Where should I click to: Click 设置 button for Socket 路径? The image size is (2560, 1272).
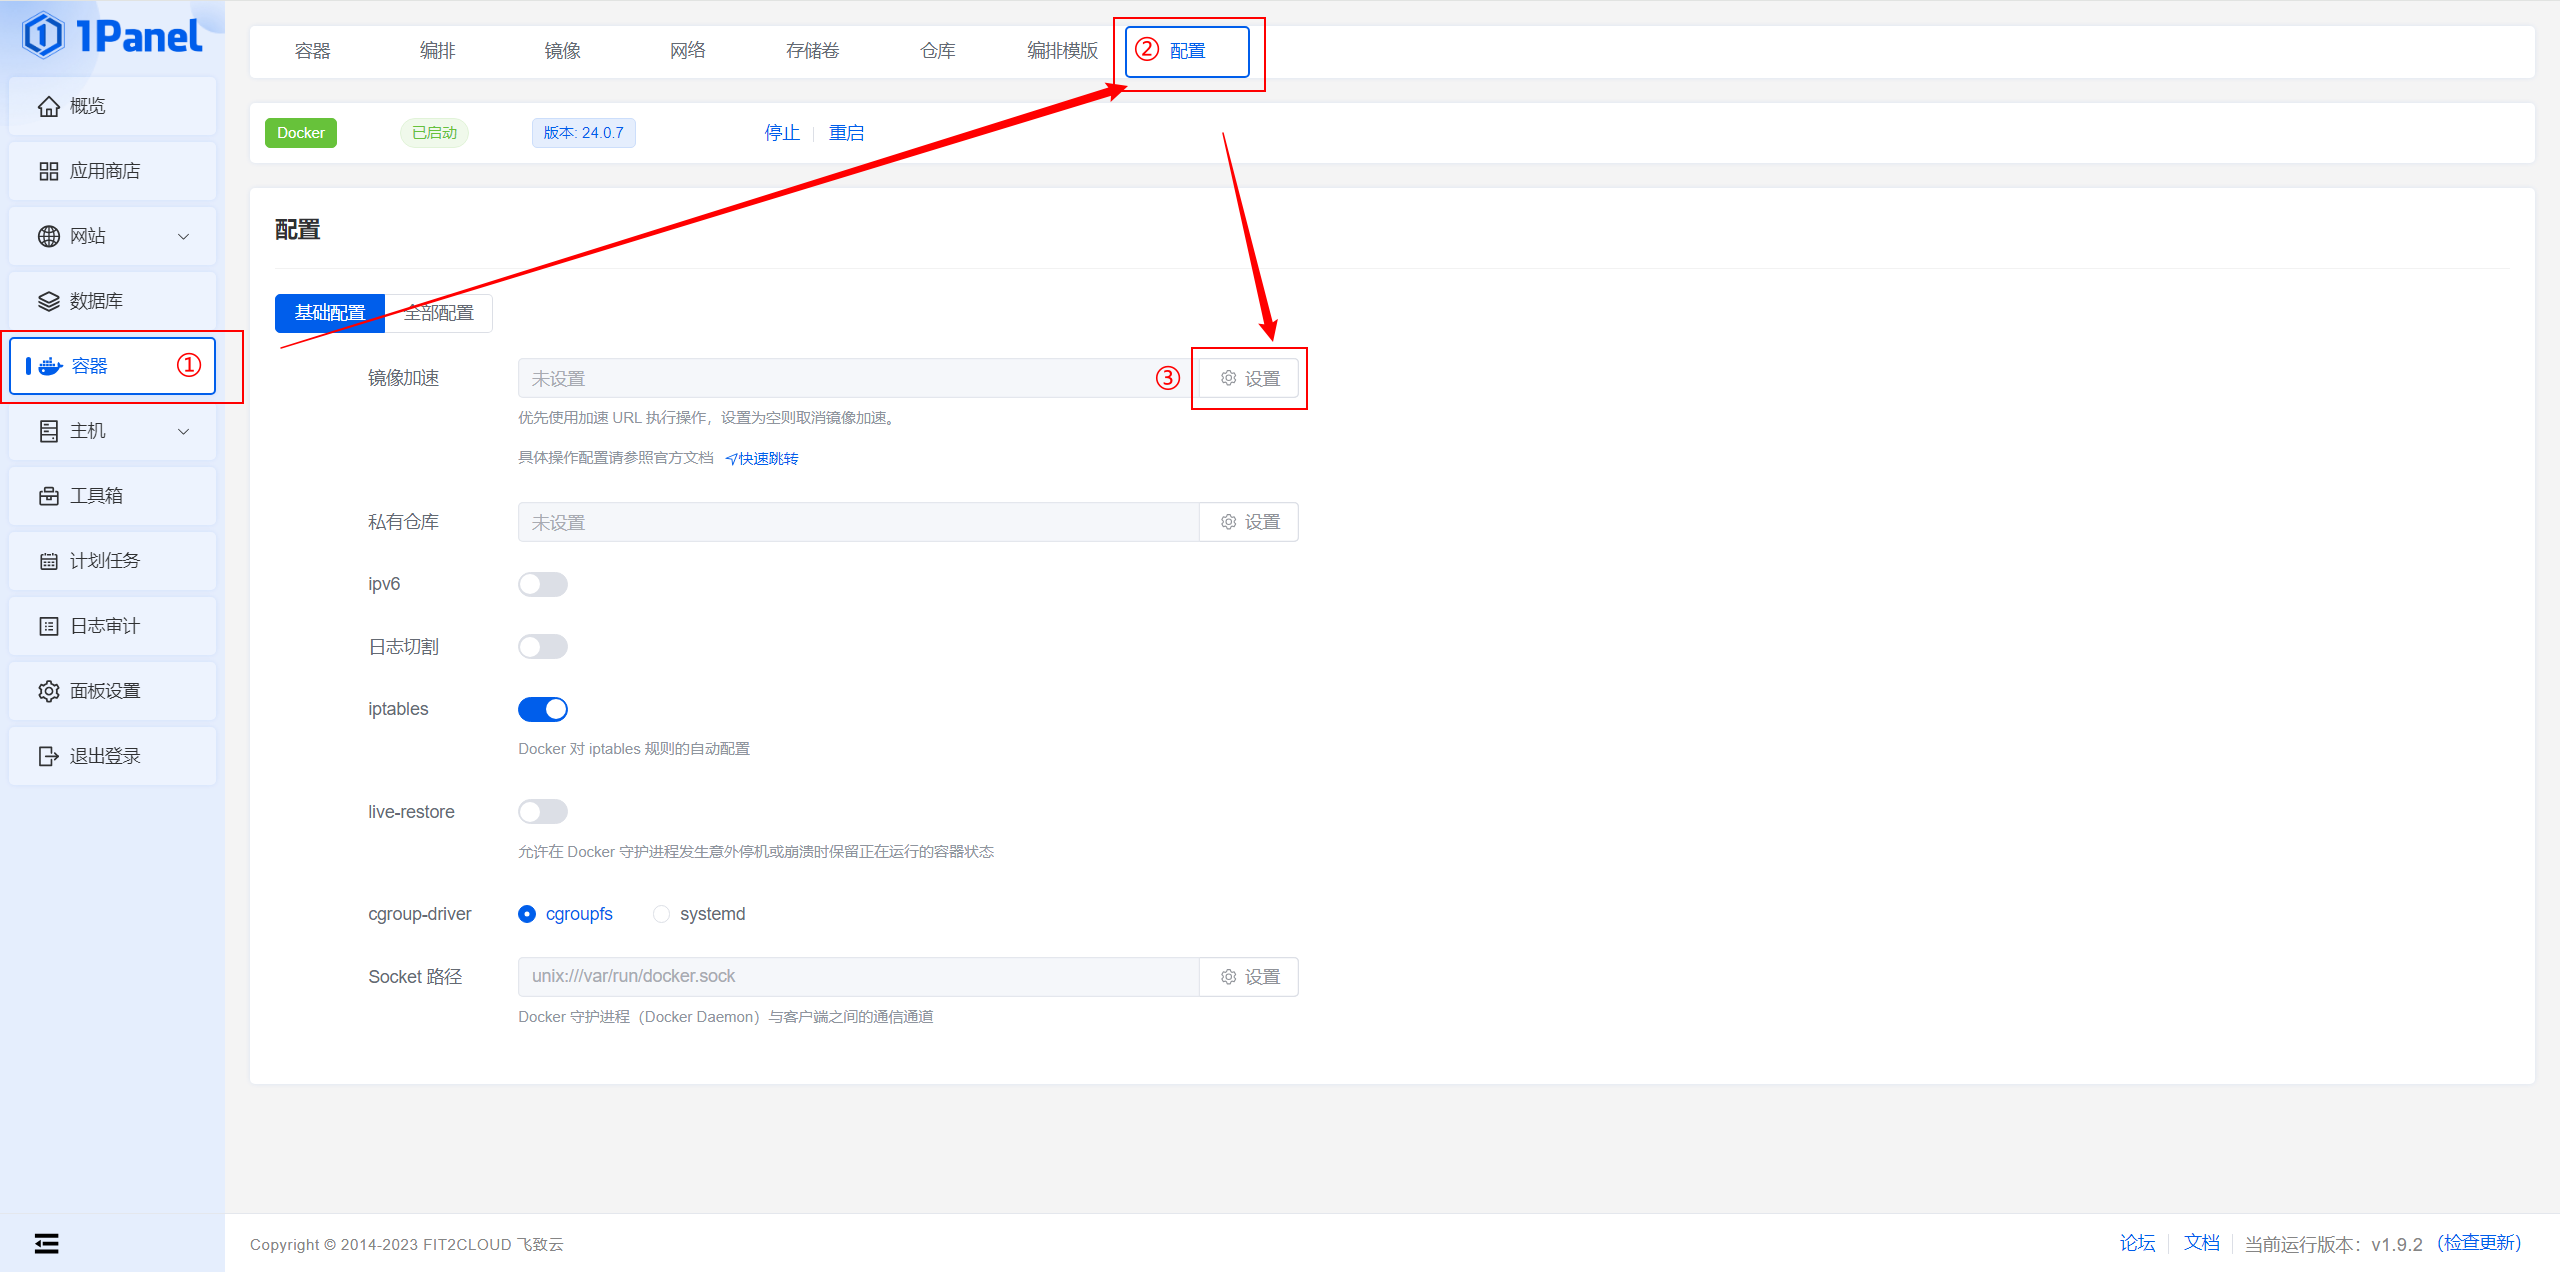pos(1249,977)
